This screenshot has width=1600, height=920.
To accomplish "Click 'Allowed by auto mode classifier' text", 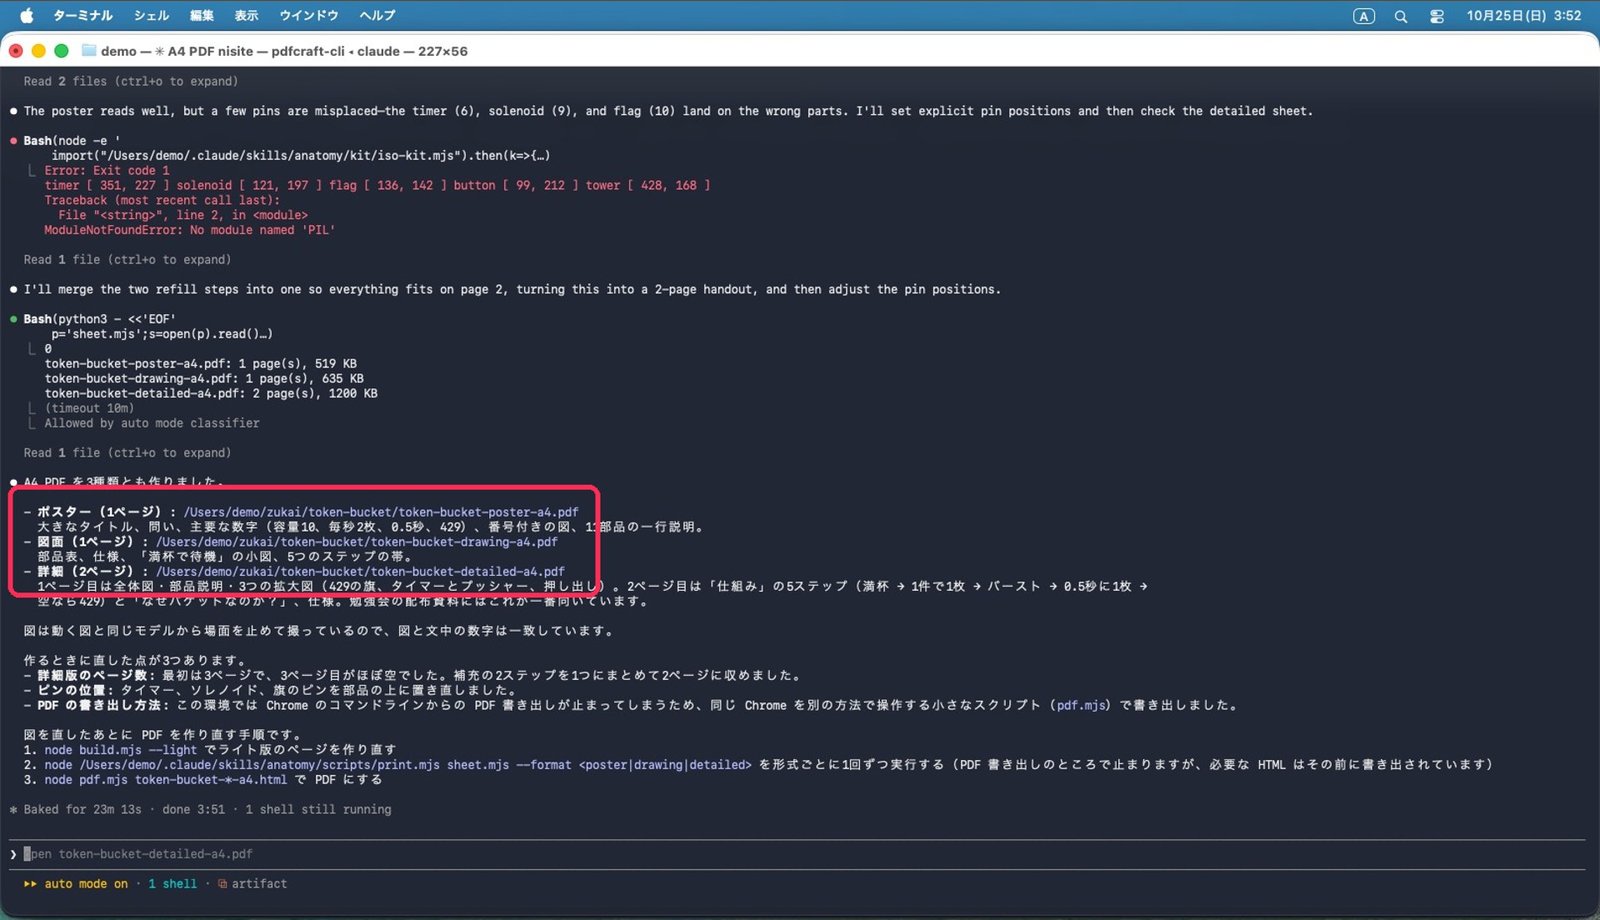I will point(152,424).
